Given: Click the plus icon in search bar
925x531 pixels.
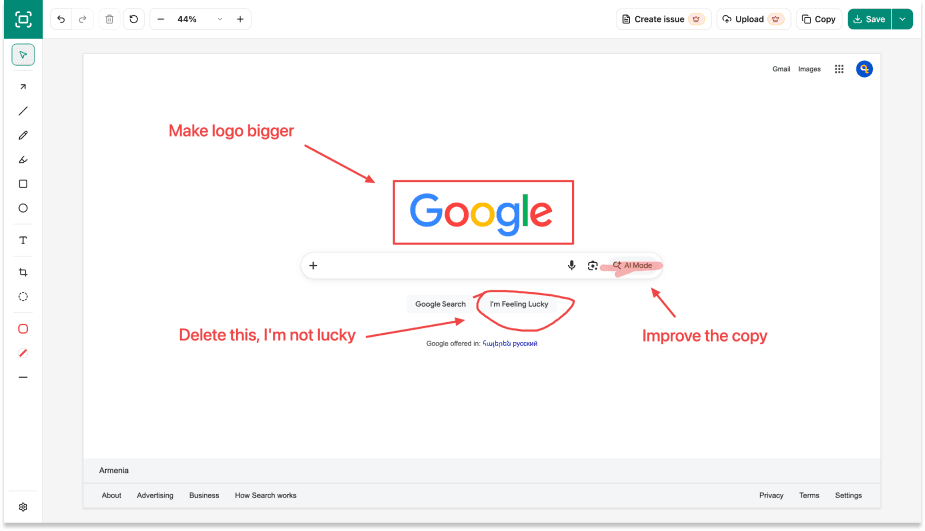Looking at the screenshot, I should [313, 266].
